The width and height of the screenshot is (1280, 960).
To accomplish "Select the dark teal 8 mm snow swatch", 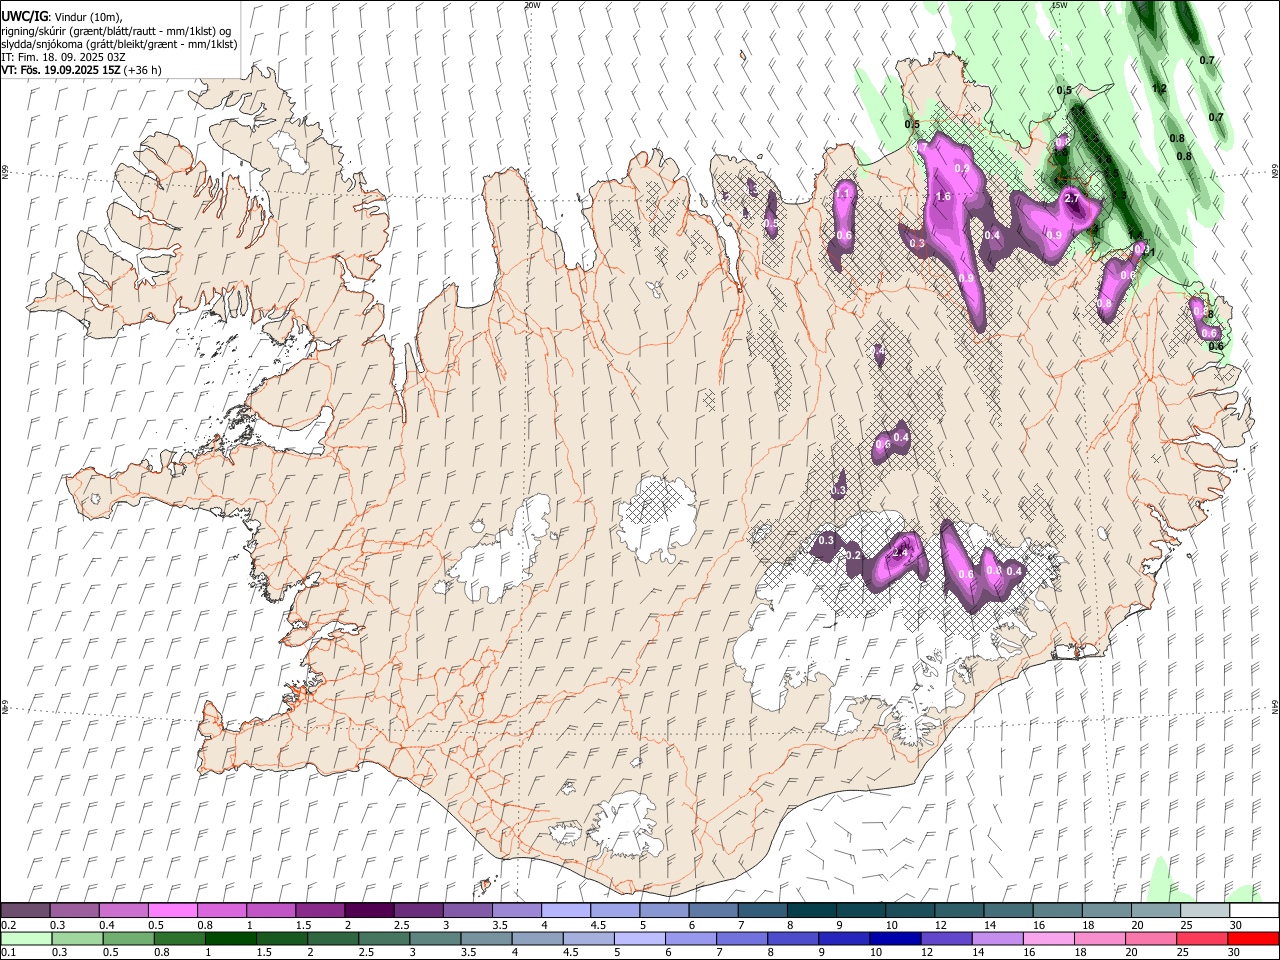I will click(x=812, y=910).
